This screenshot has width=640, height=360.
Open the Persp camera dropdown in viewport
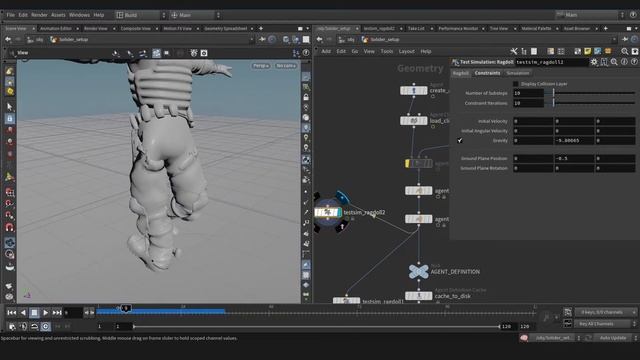(x=261, y=66)
